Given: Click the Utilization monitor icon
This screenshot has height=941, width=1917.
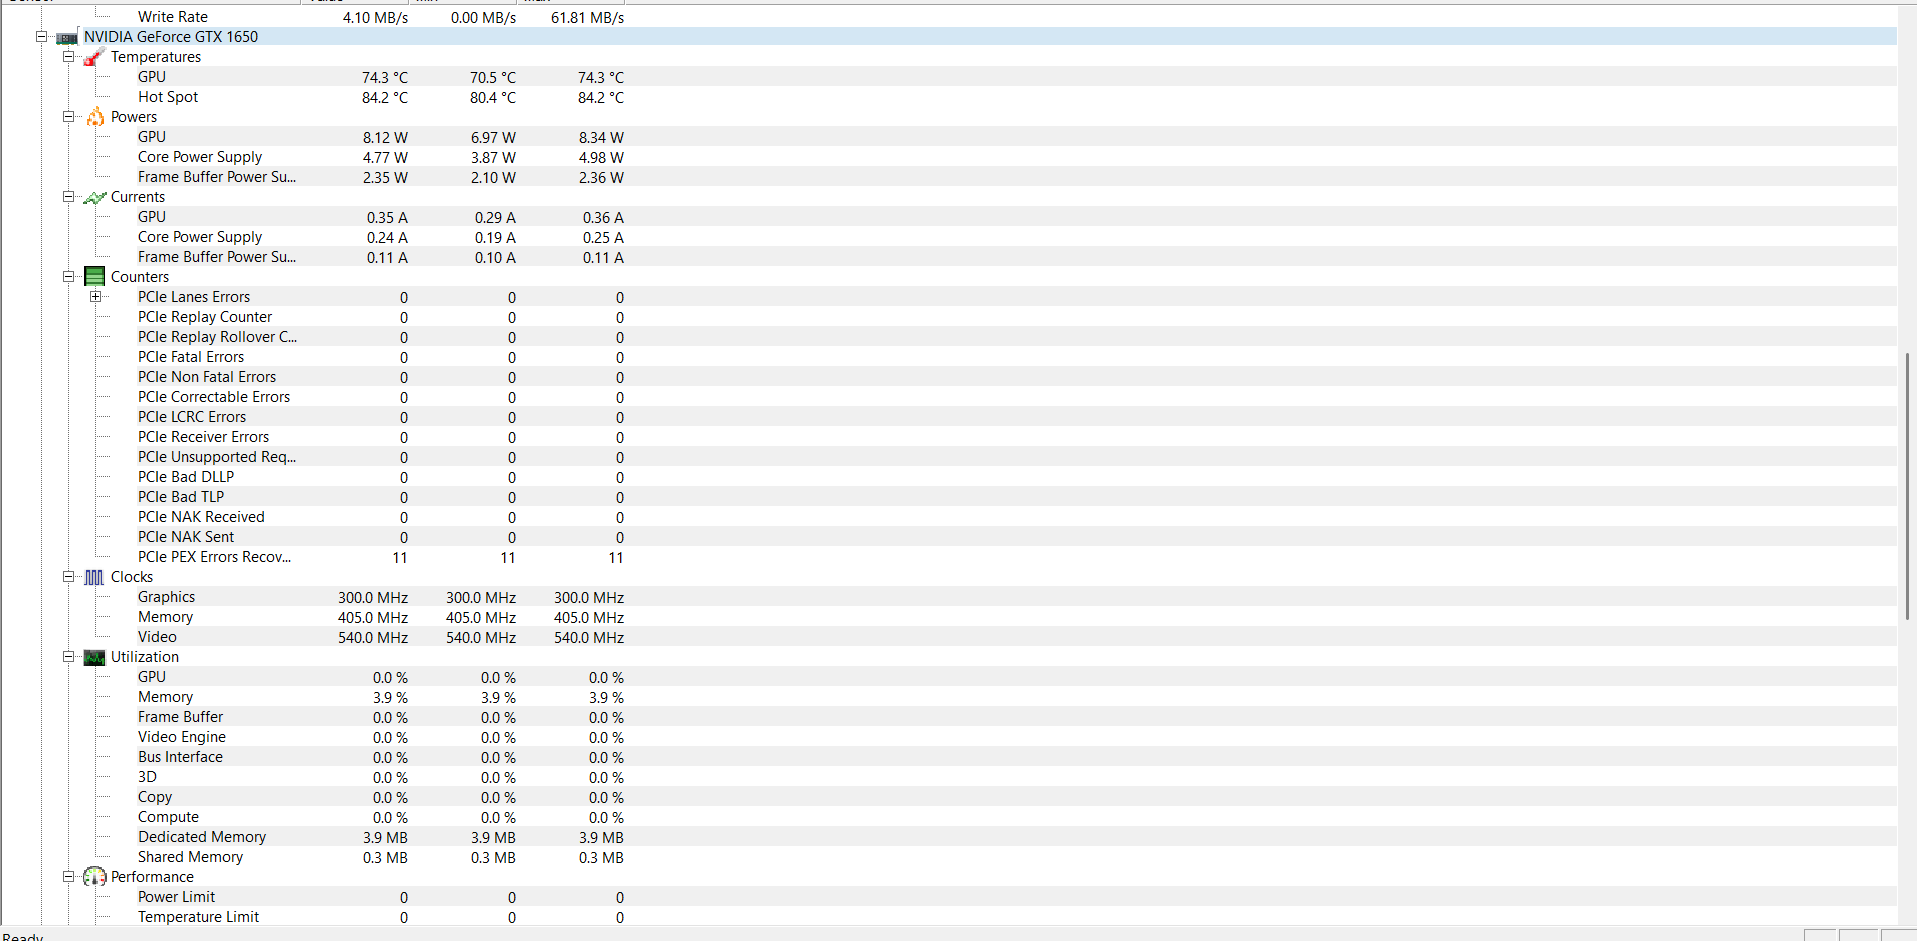Looking at the screenshot, I should 95,657.
